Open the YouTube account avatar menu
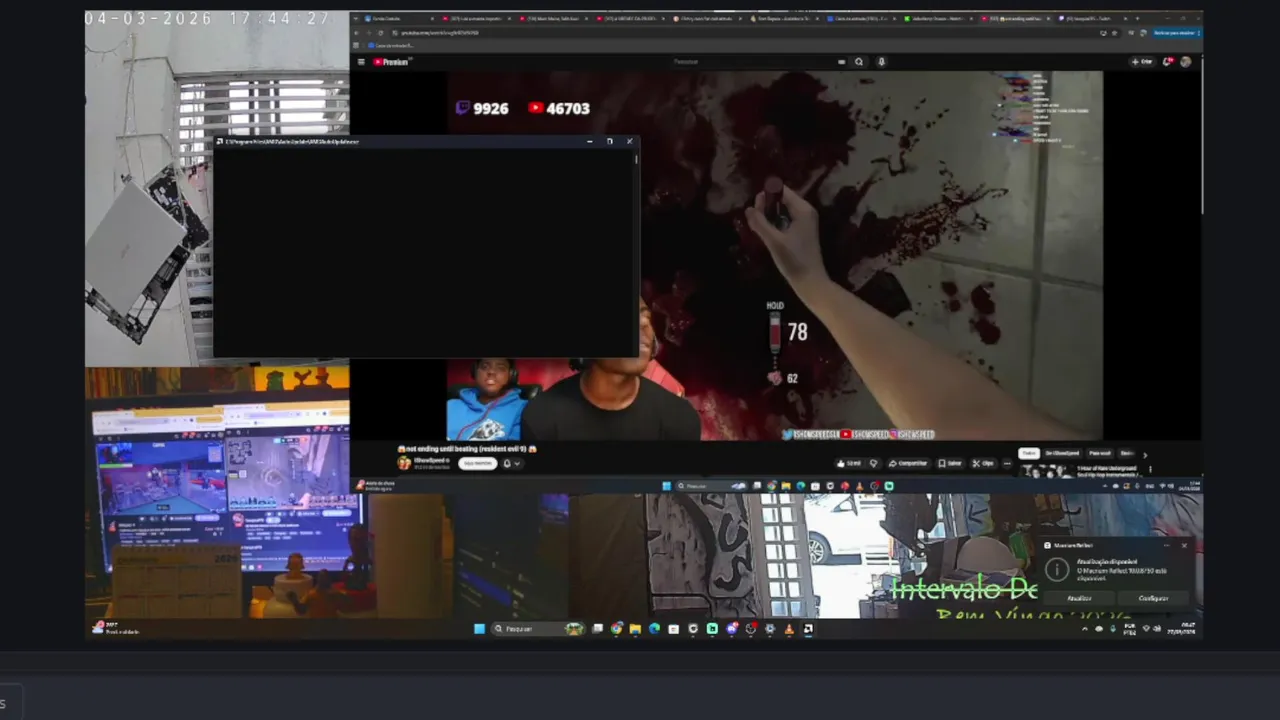Viewport: 1280px width, 720px height. (1185, 61)
